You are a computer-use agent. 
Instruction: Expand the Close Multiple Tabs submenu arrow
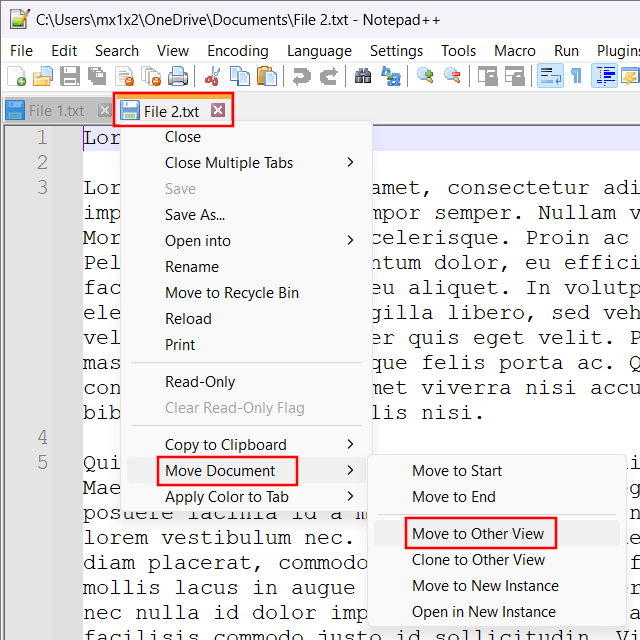coord(350,162)
